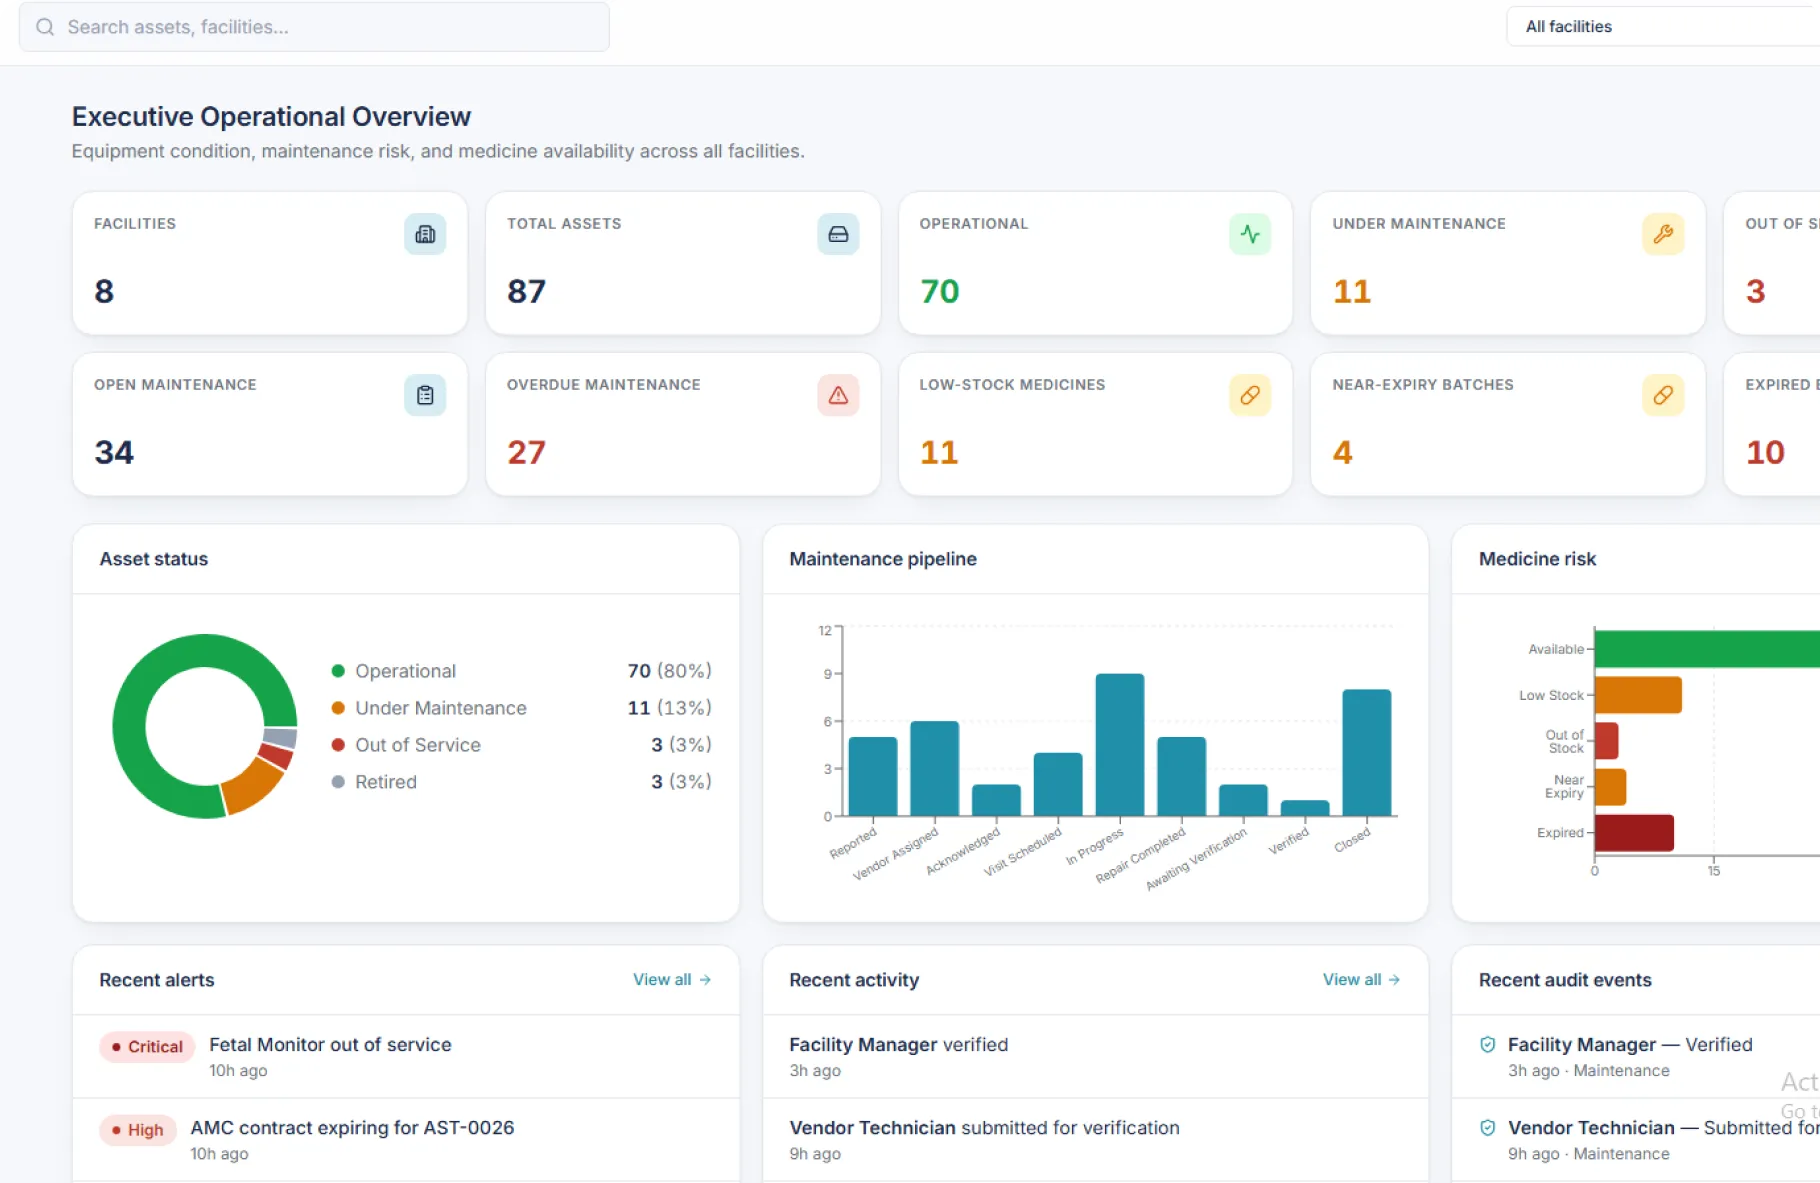
Task: Open Vendor Technician submitted for verification activity
Action: (1096, 1140)
